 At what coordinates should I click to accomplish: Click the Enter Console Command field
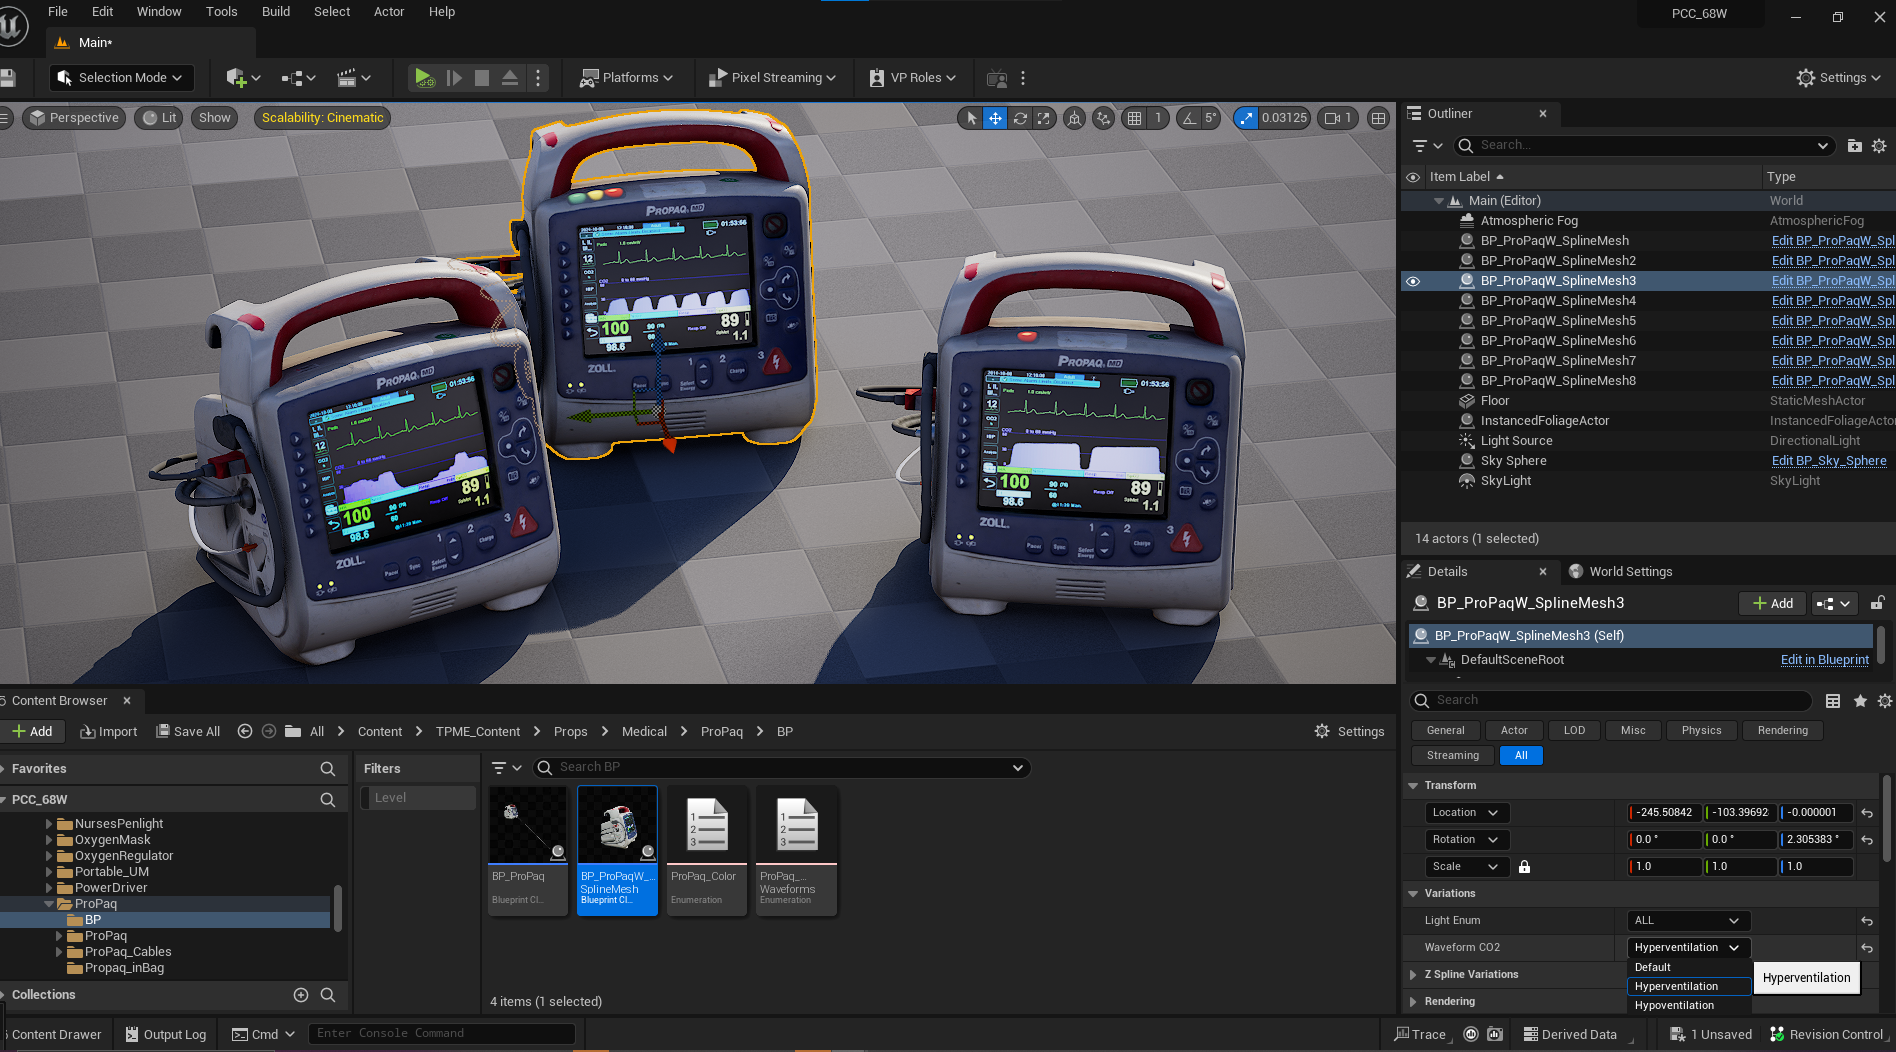click(441, 1034)
